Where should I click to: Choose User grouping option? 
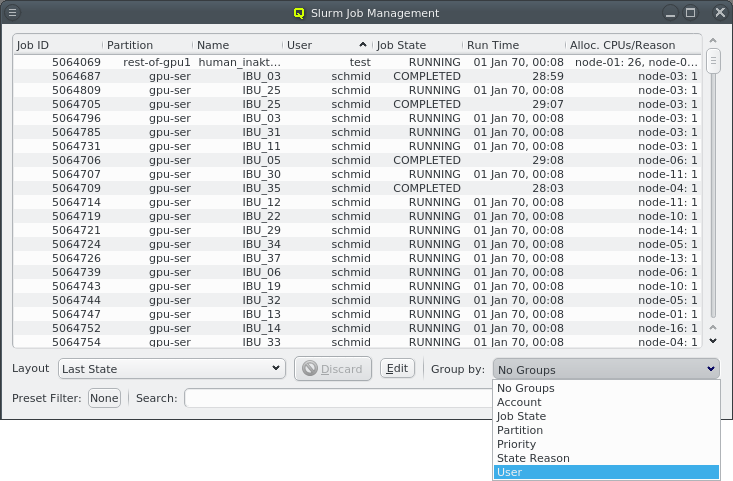click(606, 473)
